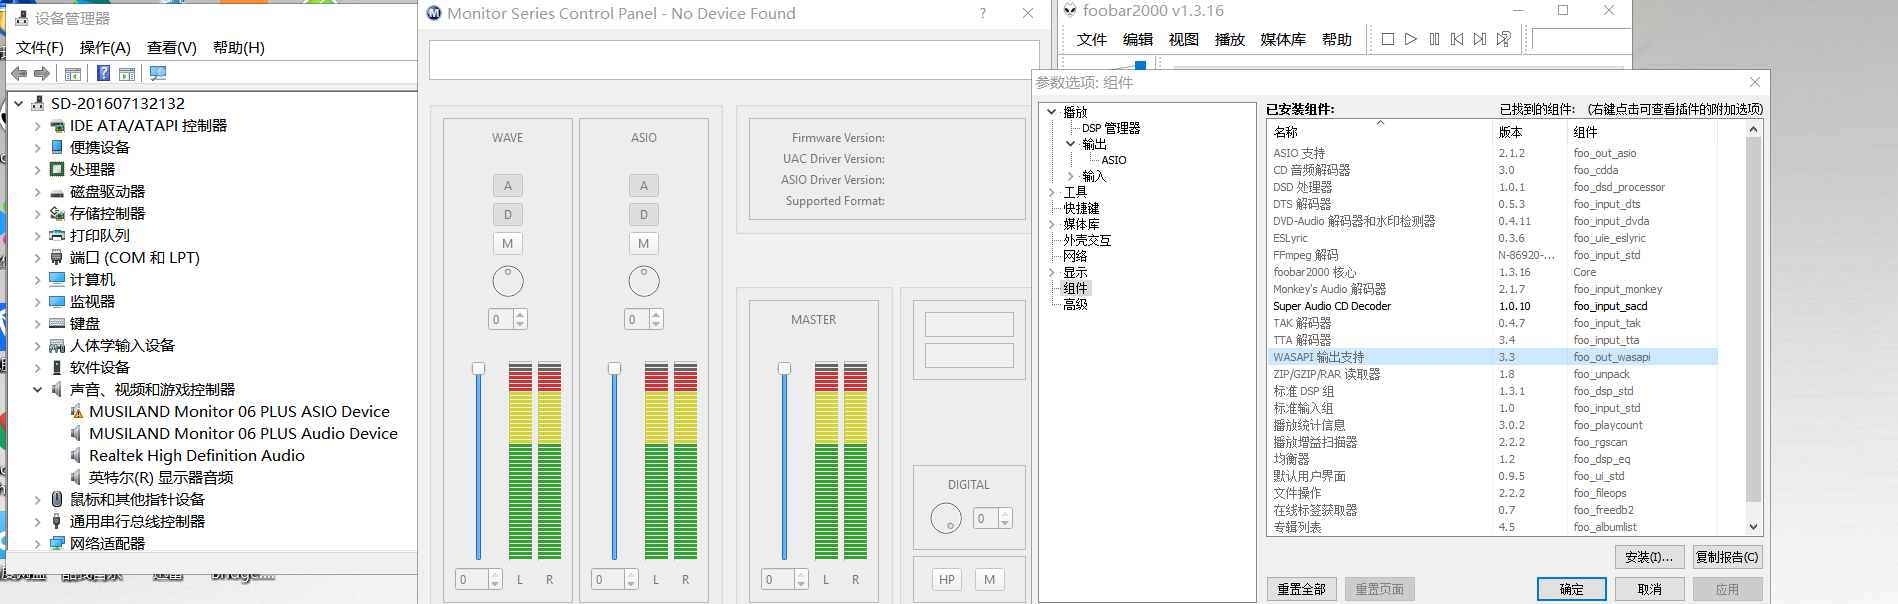Click the printer queue icon in device tree
The height and width of the screenshot is (604, 1898).
point(57,235)
